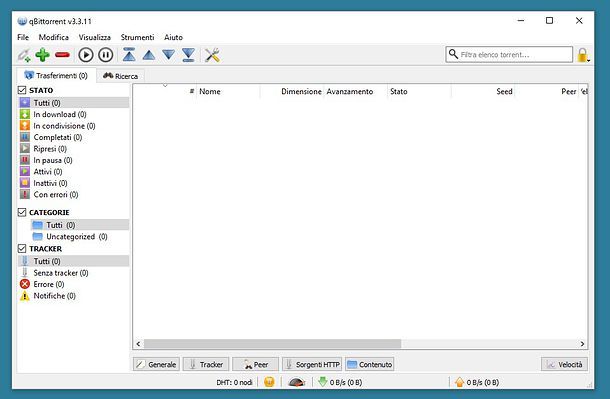Viewport: 610px width, 399px height.
Task: Open the Strumenti menu
Action: (x=137, y=37)
